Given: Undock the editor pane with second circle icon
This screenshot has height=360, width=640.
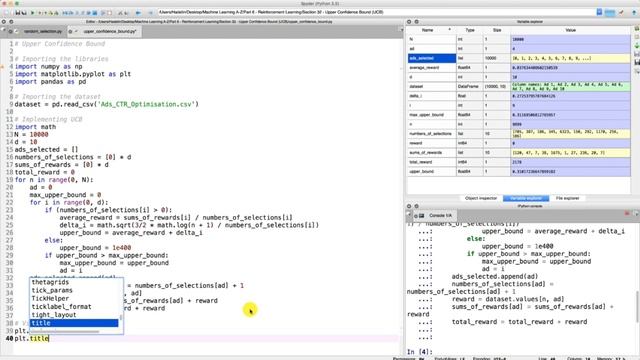Looking at the screenshot, I should pos(11,22).
